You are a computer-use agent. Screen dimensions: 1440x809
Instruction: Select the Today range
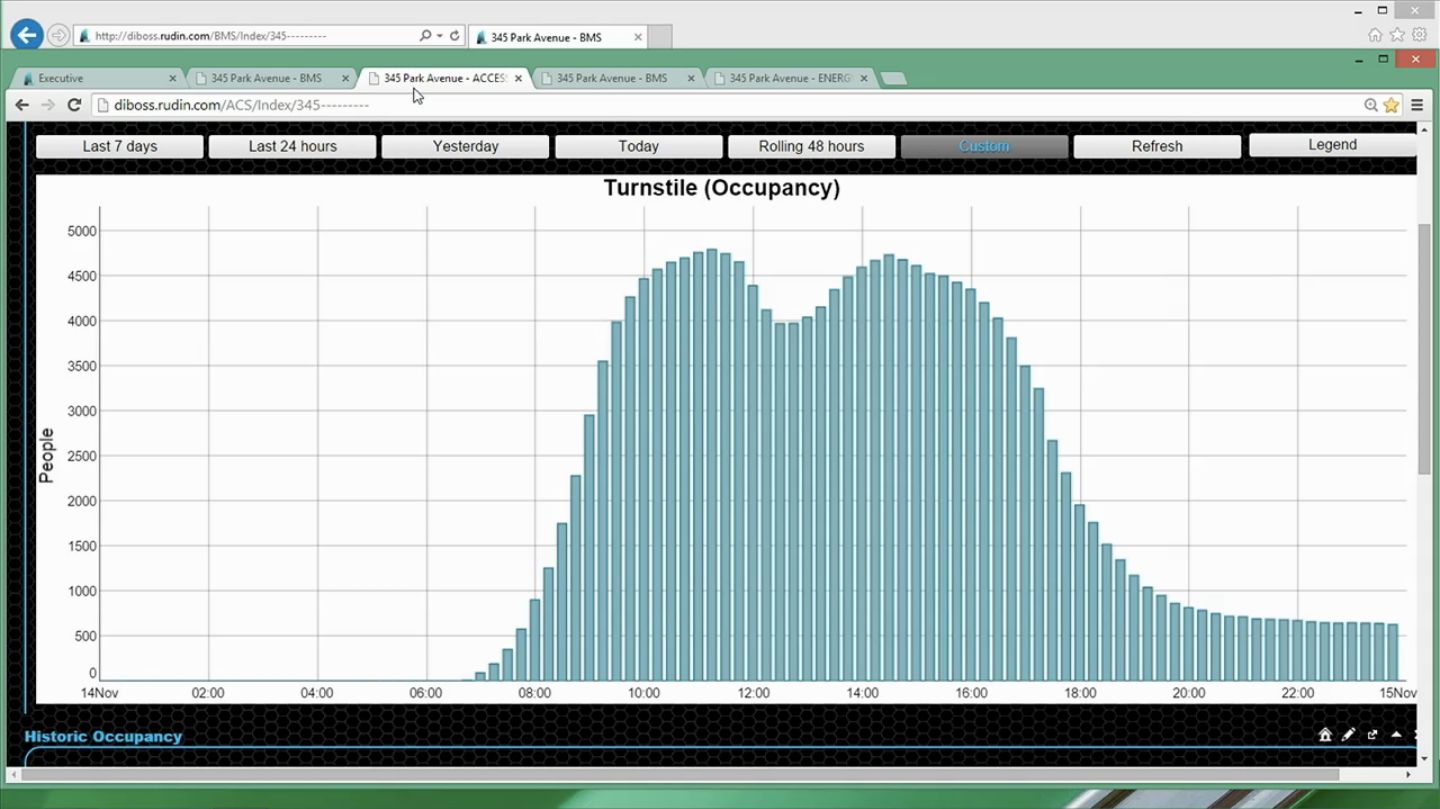pos(639,146)
